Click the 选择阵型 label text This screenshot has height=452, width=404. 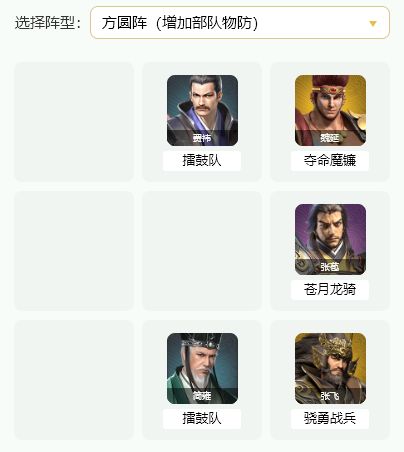click(x=48, y=23)
